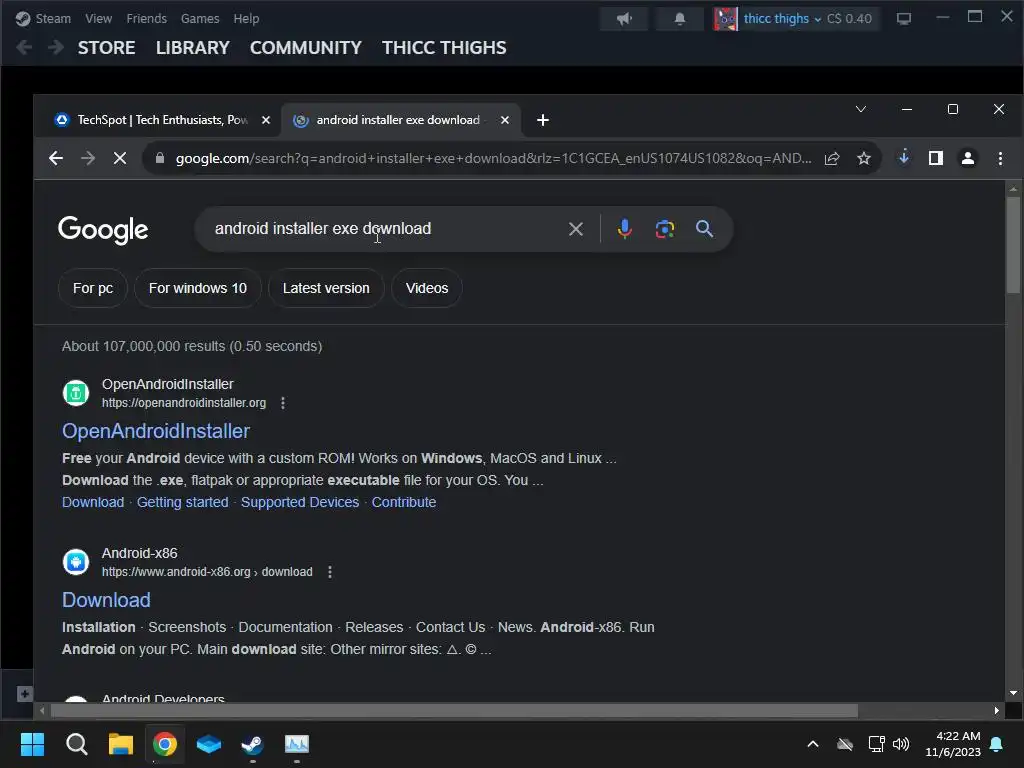Share this page icon in address bar
This screenshot has width=1024, height=768.
point(832,158)
